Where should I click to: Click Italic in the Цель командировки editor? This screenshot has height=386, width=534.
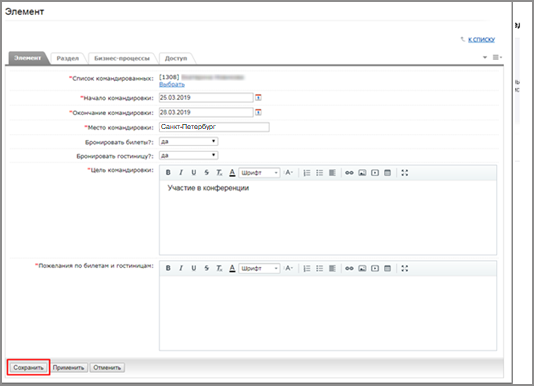pos(181,173)
